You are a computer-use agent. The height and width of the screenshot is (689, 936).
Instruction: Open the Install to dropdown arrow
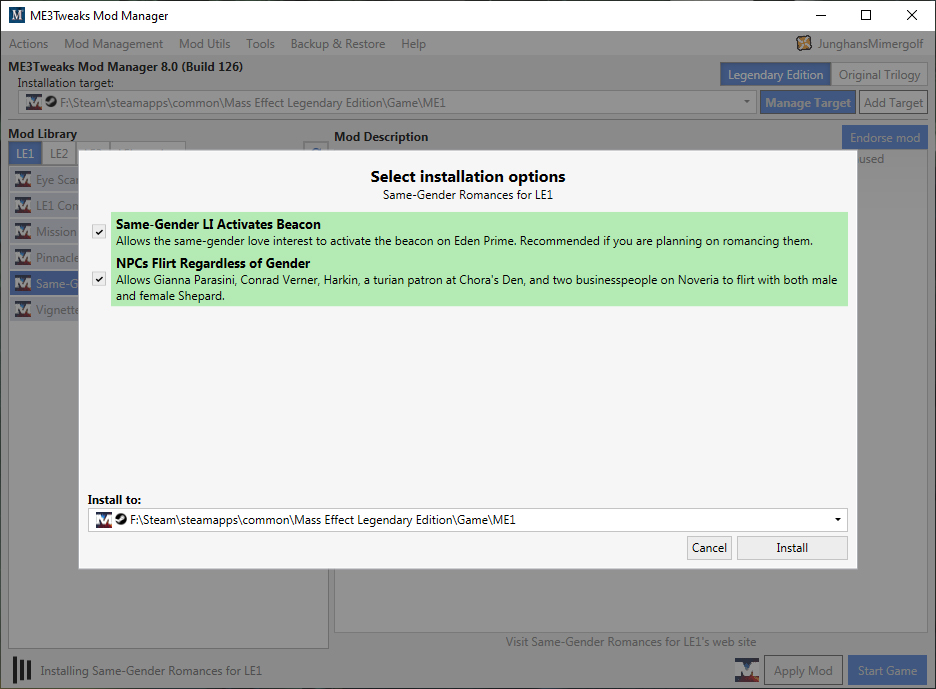(x=838, y=519)
